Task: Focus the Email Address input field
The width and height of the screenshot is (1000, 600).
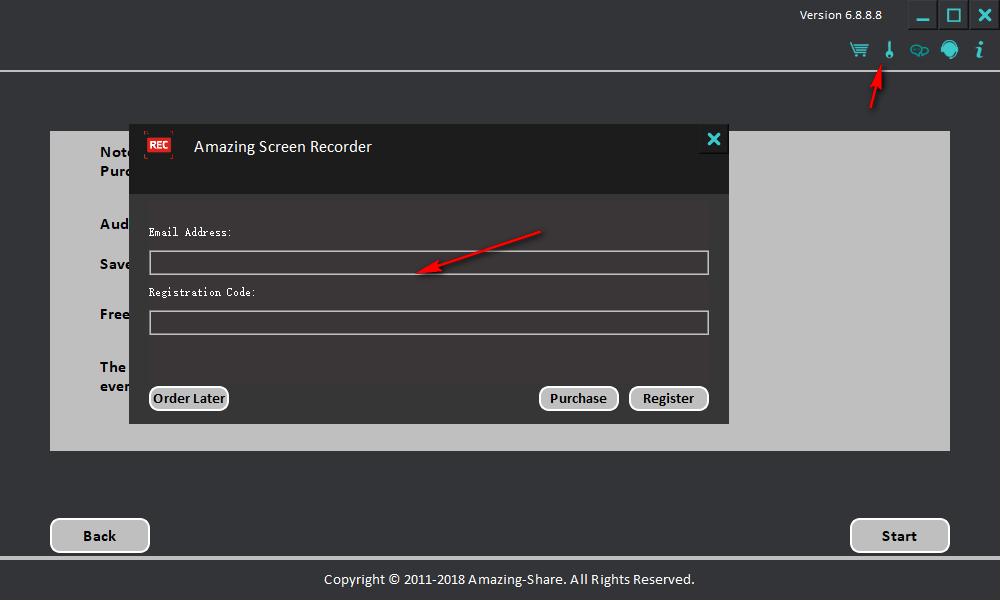Action: pyautogui.click(x=429, y=263)
